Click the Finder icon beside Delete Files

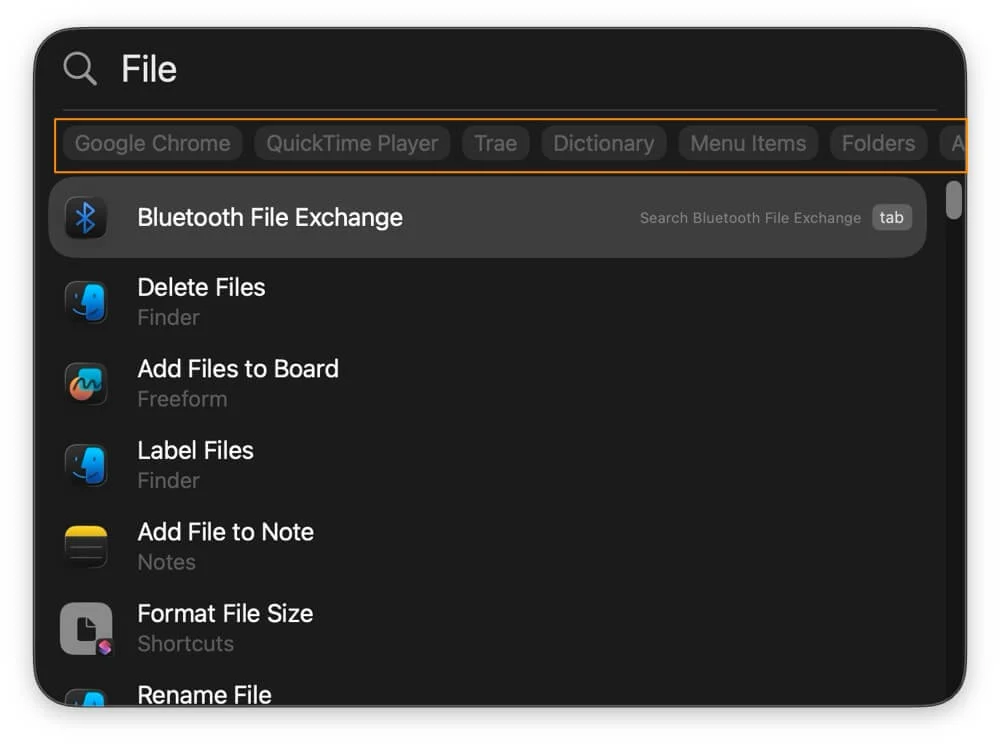[x=86, y=301]
